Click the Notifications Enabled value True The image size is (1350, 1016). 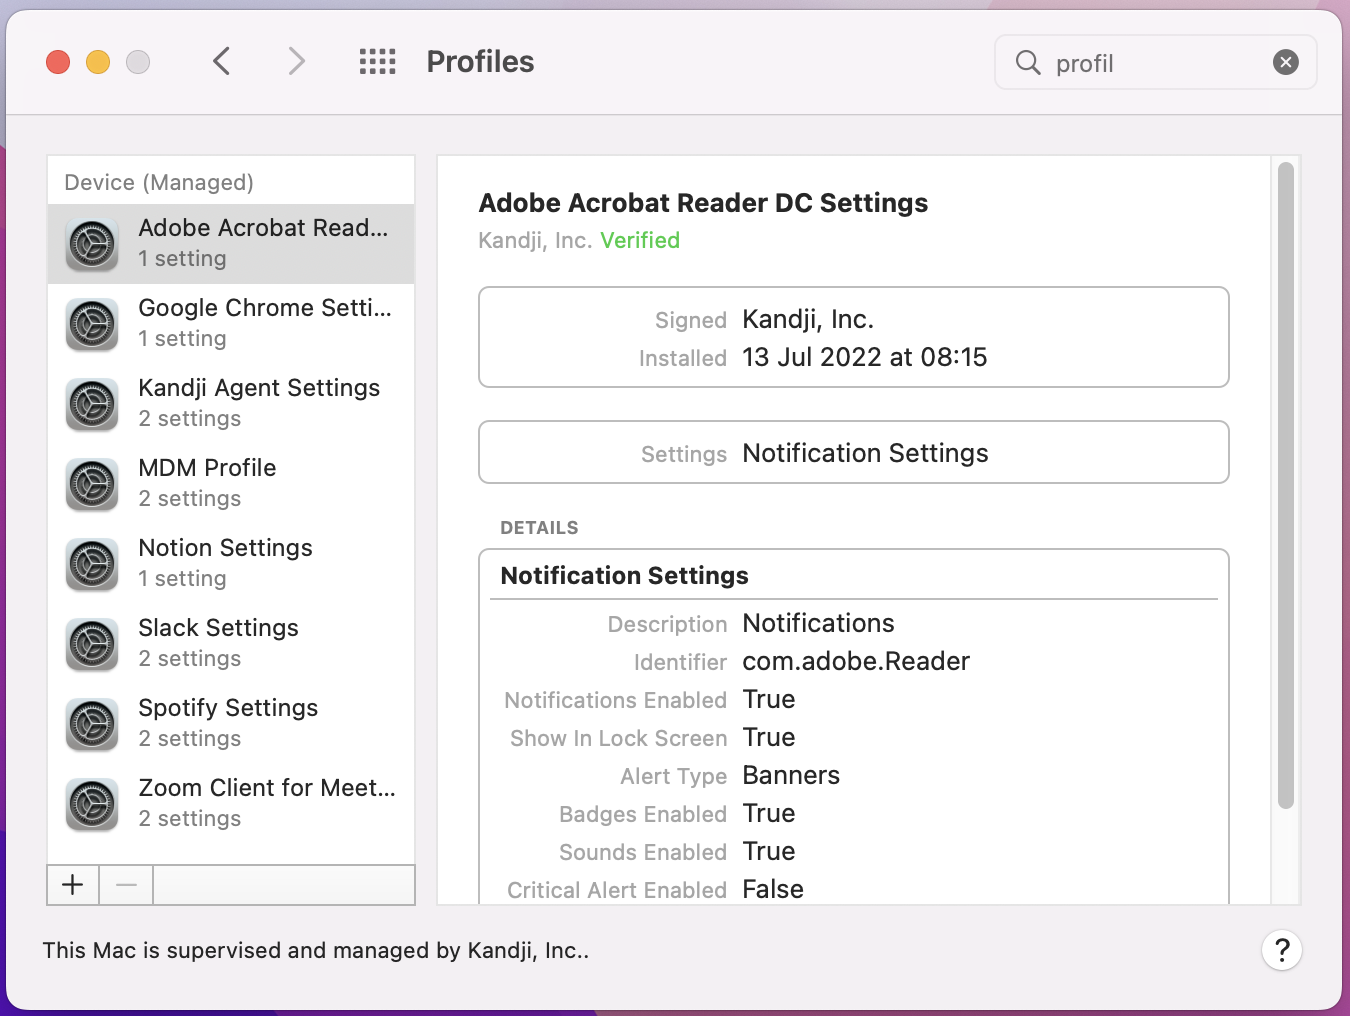769,699
